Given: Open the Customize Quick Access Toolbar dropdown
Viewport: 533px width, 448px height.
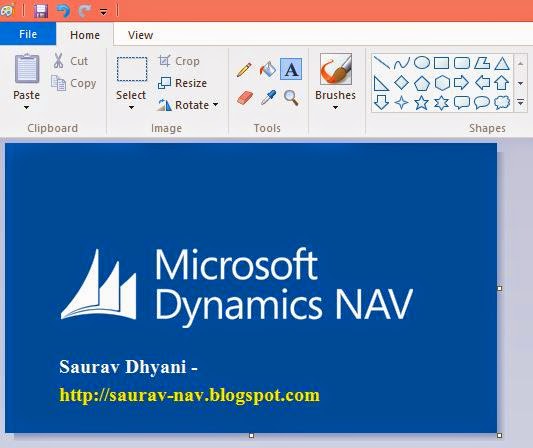Looking at the screenshot, I should [x=104, y=12].
